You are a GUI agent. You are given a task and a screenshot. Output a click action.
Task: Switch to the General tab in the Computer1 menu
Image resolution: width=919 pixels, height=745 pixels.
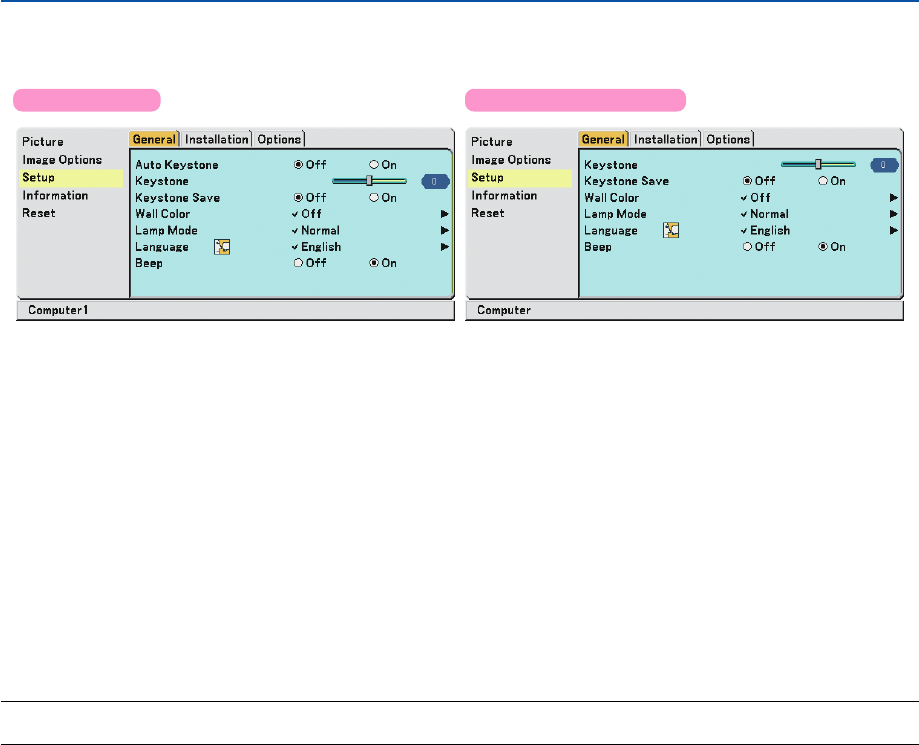pyautogui.click(x=154, y=139)
